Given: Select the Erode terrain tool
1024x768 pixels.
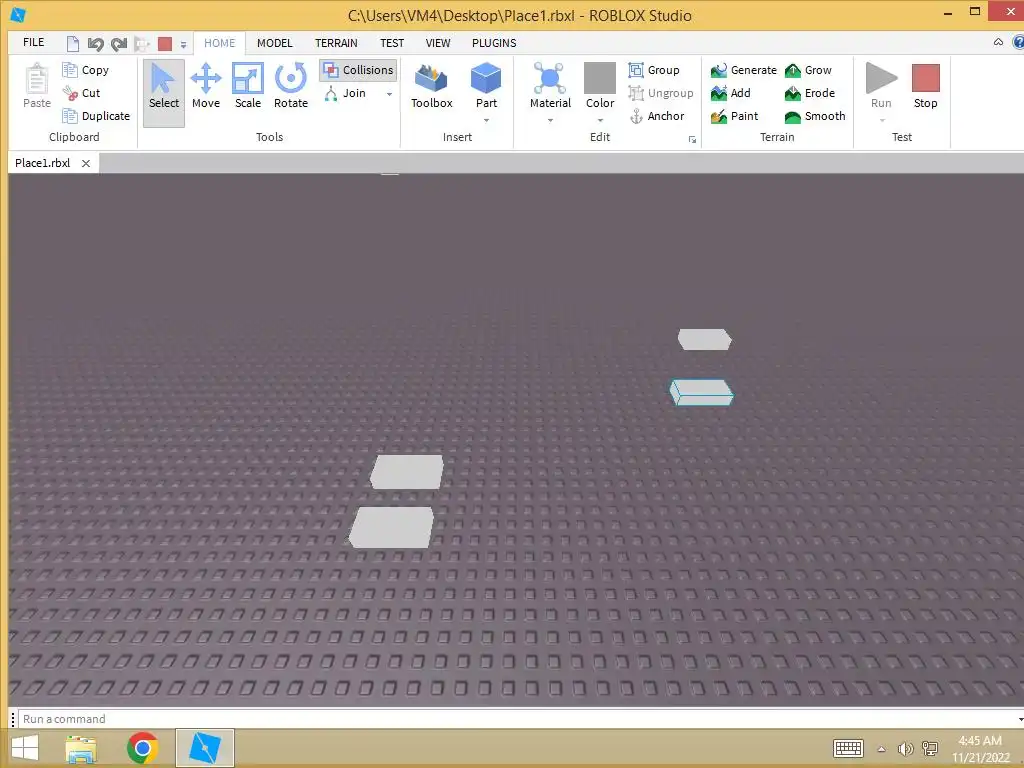Looking at the screenshot, I should coord(810,93).
